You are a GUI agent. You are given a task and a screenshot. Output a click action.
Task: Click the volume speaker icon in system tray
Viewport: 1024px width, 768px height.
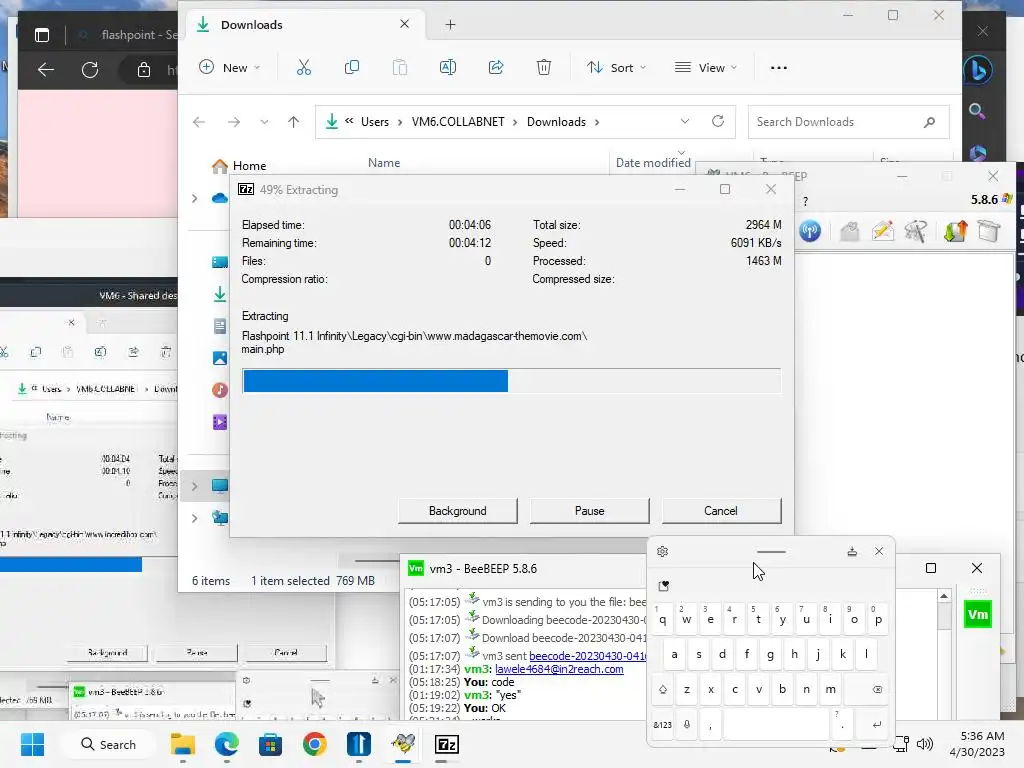pyautogui.click(x=925, y=744)
